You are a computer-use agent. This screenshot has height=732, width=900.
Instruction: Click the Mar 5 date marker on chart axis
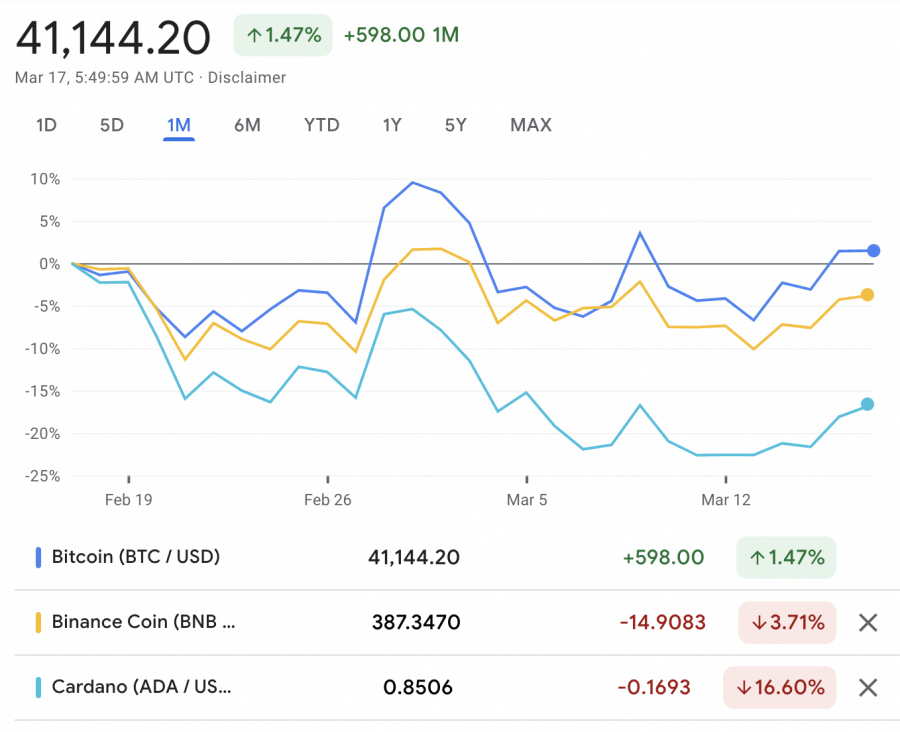coord(527,500)
